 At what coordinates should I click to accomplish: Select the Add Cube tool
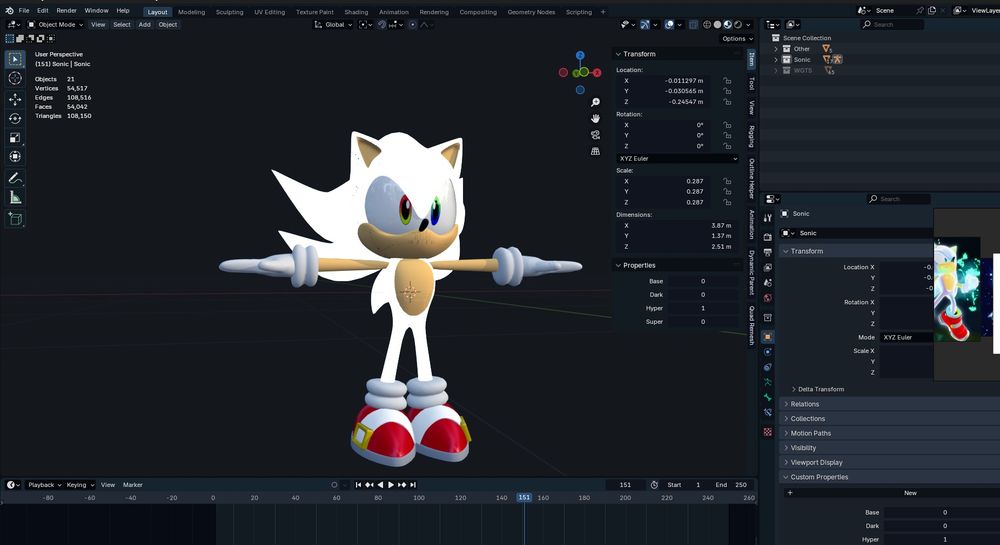[15, 219]
